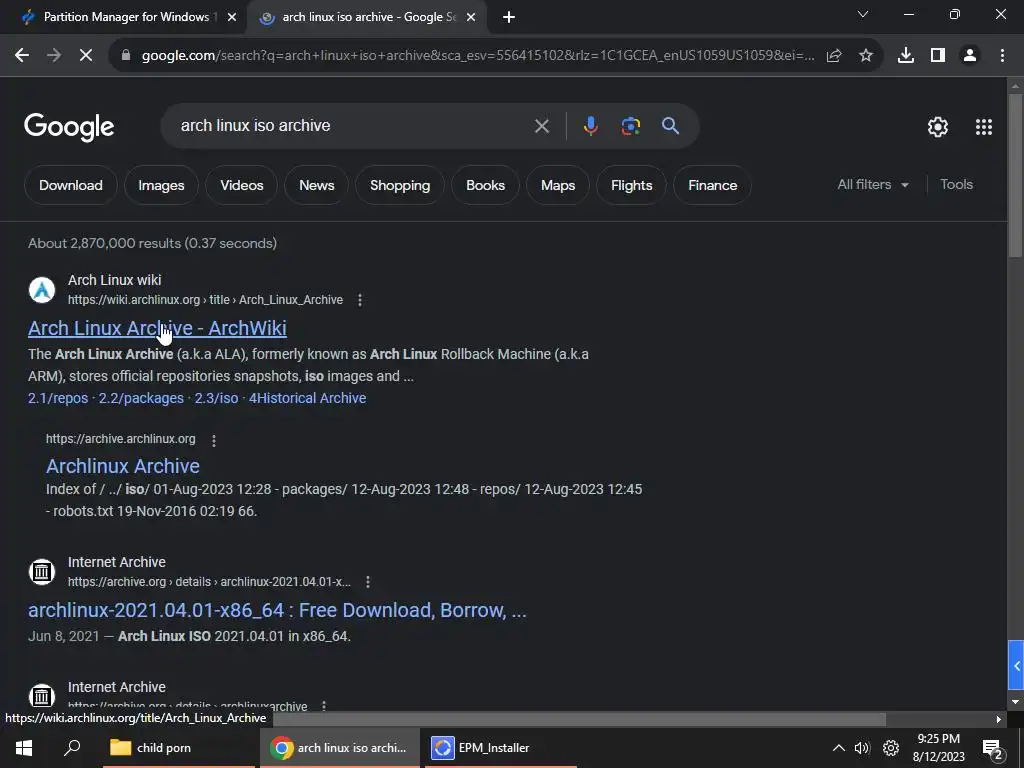
Task: Switch to Videos results
Action: coord(242,185)
